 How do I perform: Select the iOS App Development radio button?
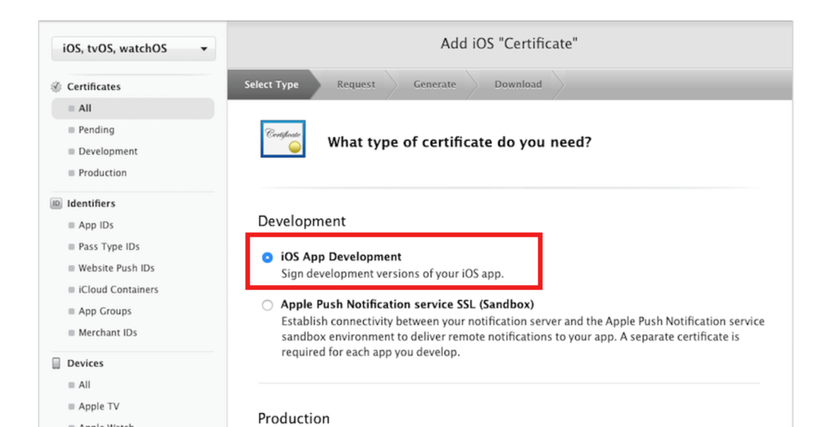267,258
